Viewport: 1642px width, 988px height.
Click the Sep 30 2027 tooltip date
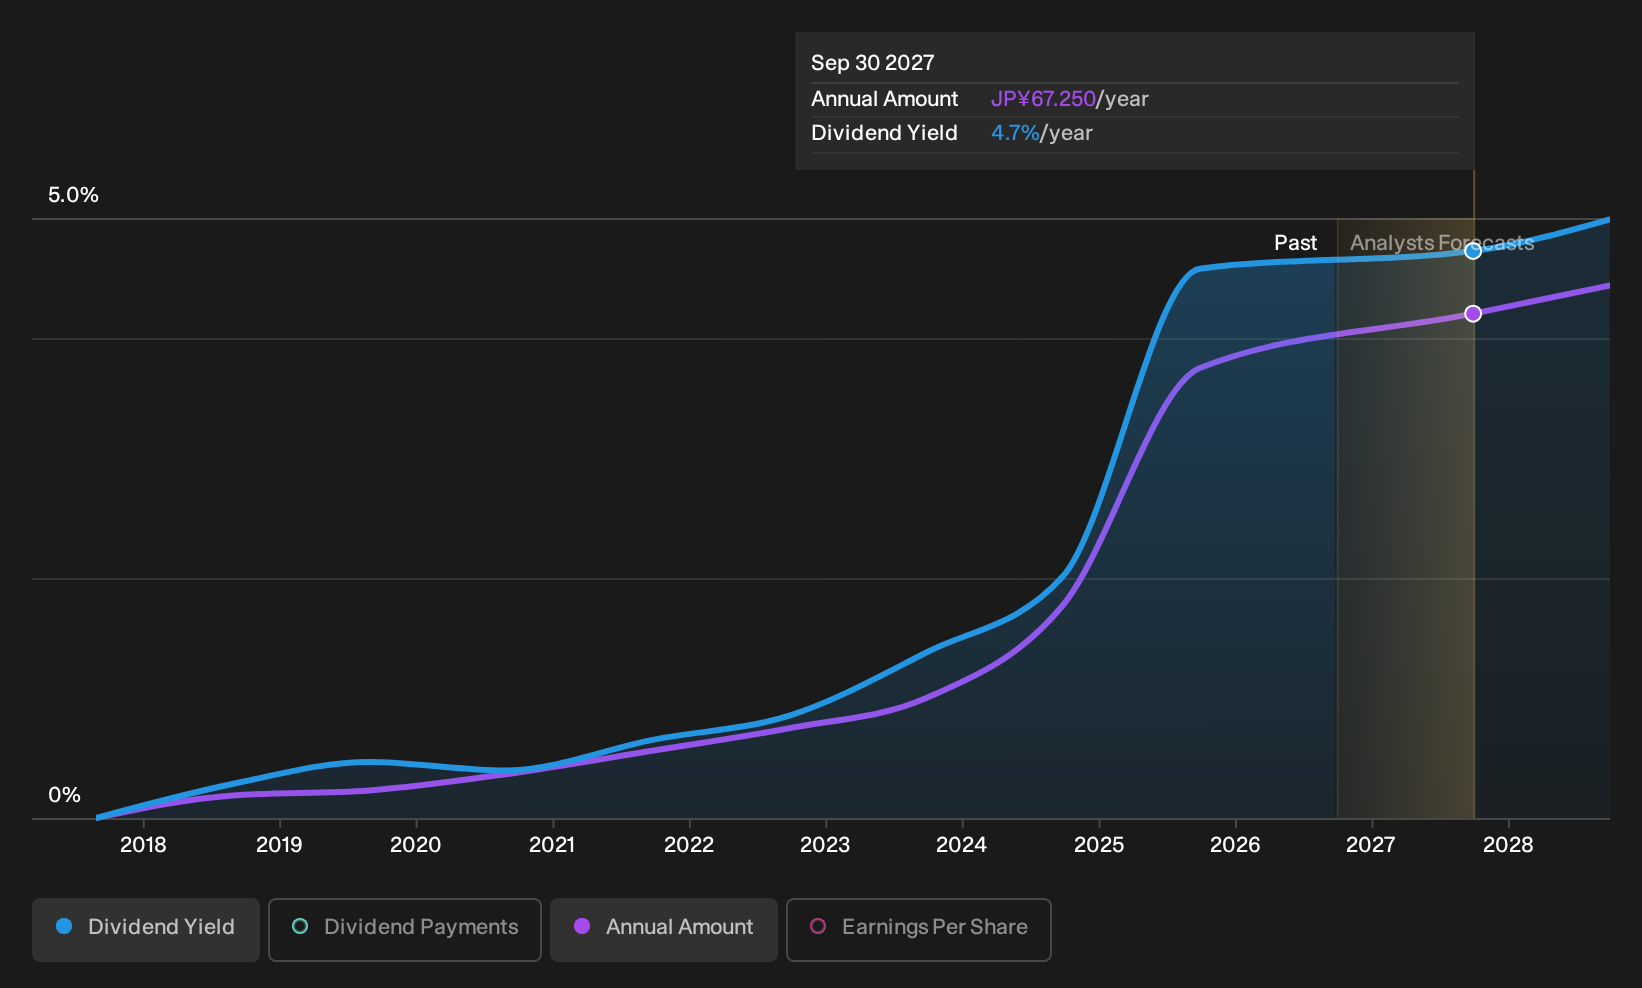[873, 63]
